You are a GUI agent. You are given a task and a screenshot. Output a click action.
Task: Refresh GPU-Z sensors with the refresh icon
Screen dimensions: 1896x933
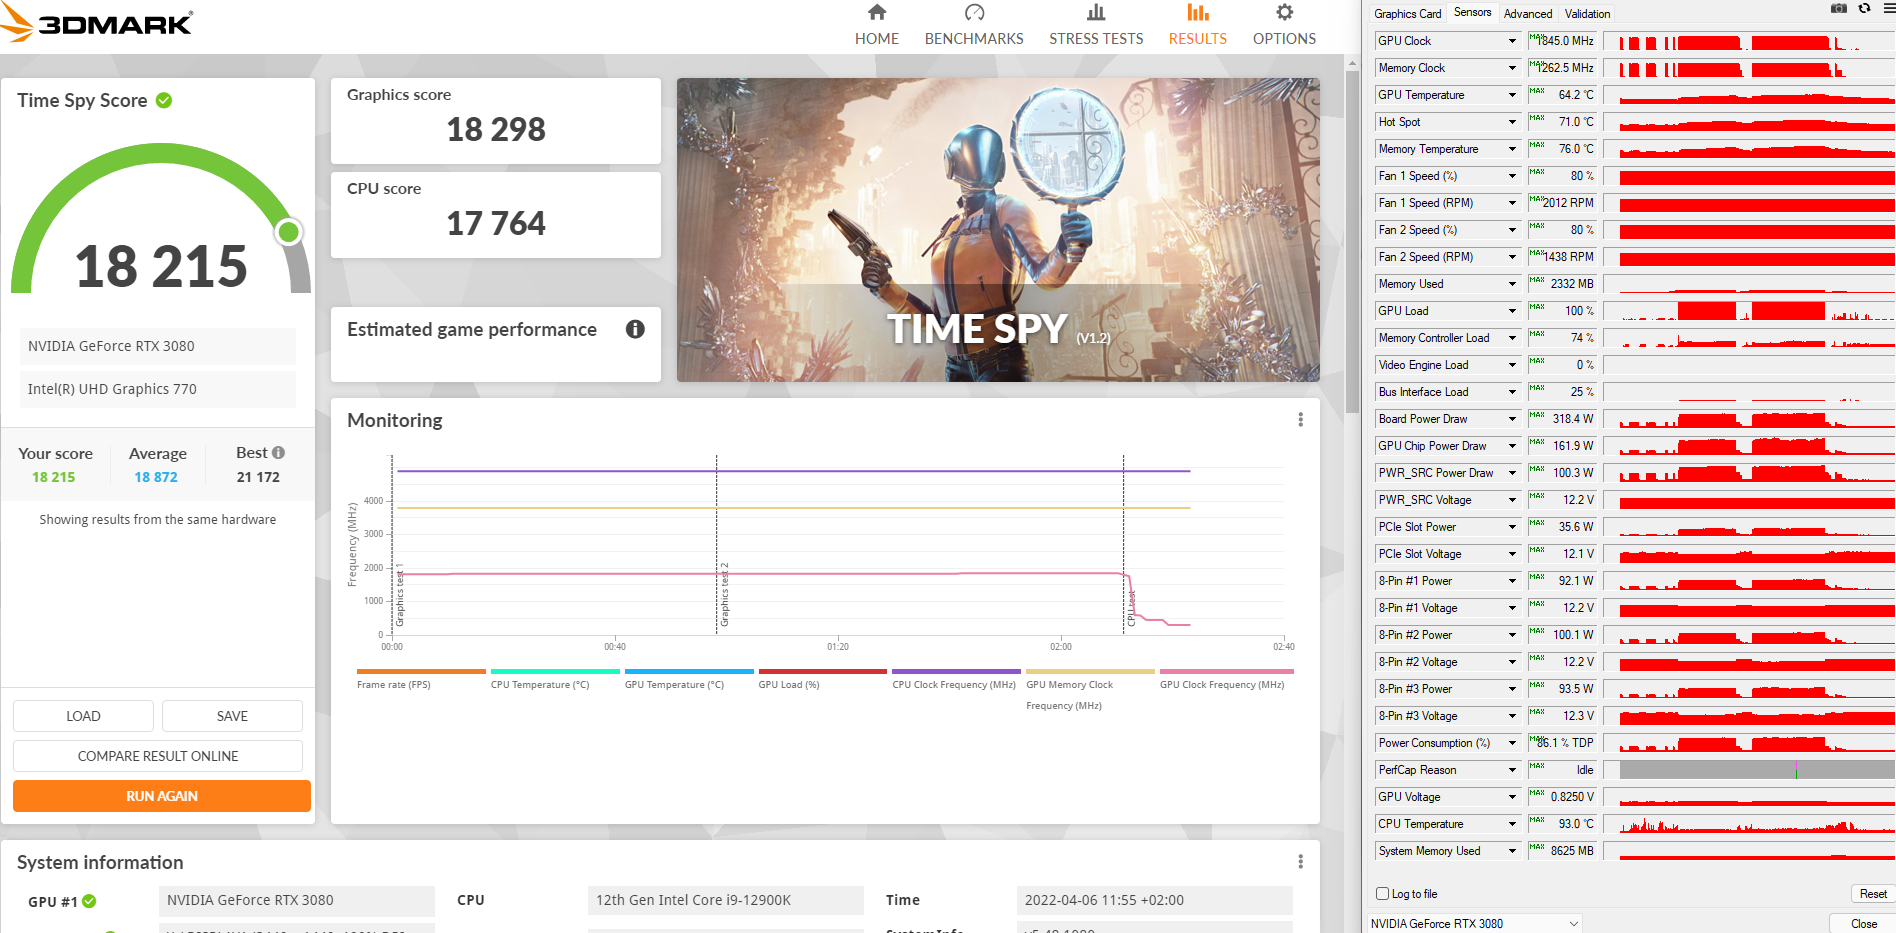tap(1864, 8)
